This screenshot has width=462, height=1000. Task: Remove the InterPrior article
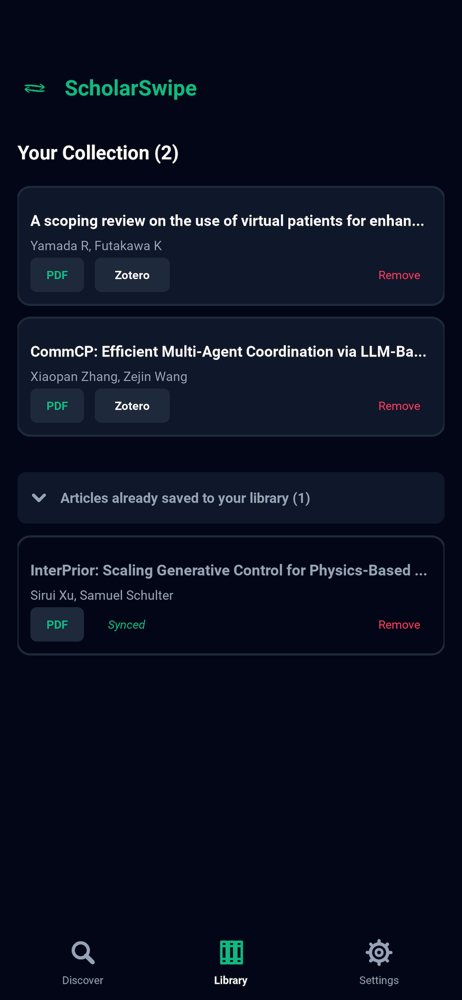(x=399, y=625)
